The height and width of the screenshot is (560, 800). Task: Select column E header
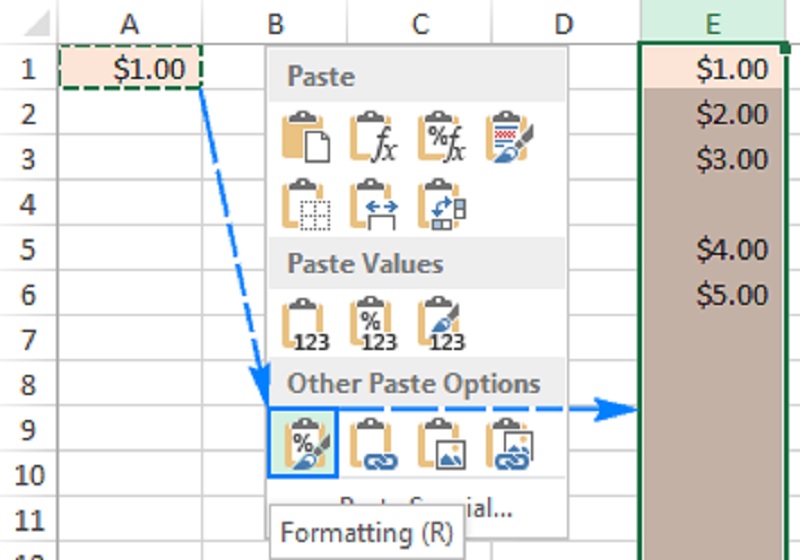point(713,23)
